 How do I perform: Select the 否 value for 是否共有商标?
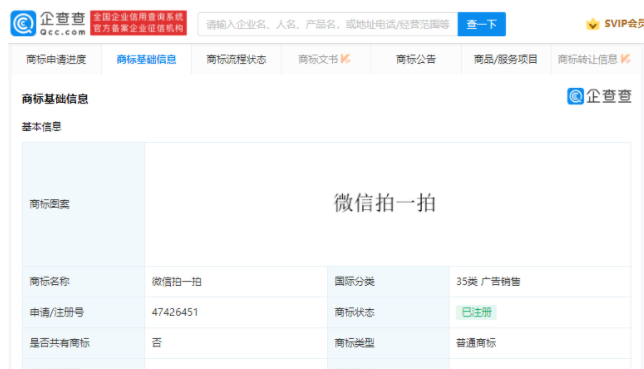(156, 343)
